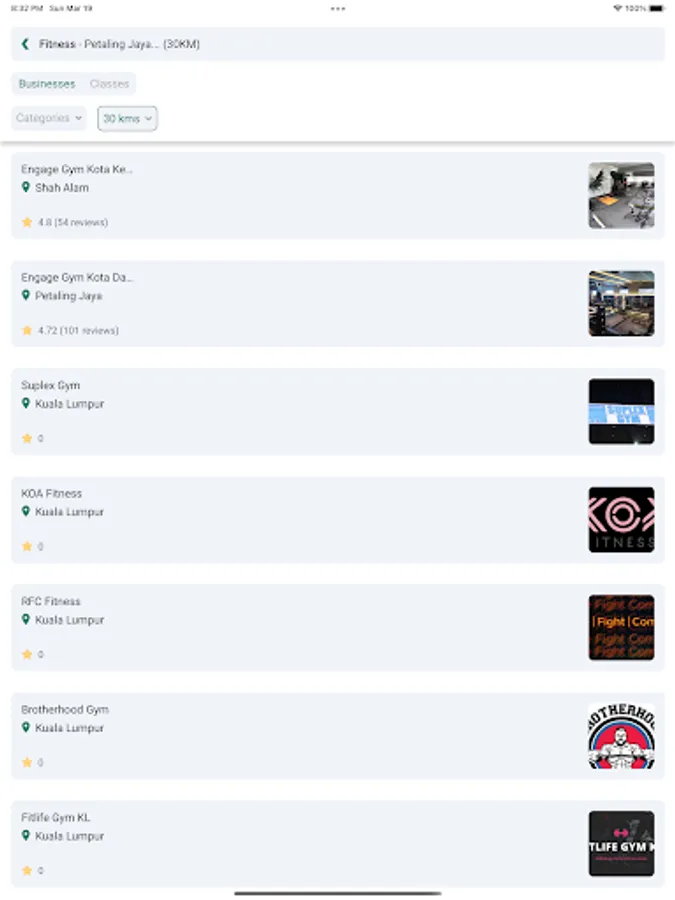Switch to the Businesses tab
675x900 pixels.
click(47, 84)
